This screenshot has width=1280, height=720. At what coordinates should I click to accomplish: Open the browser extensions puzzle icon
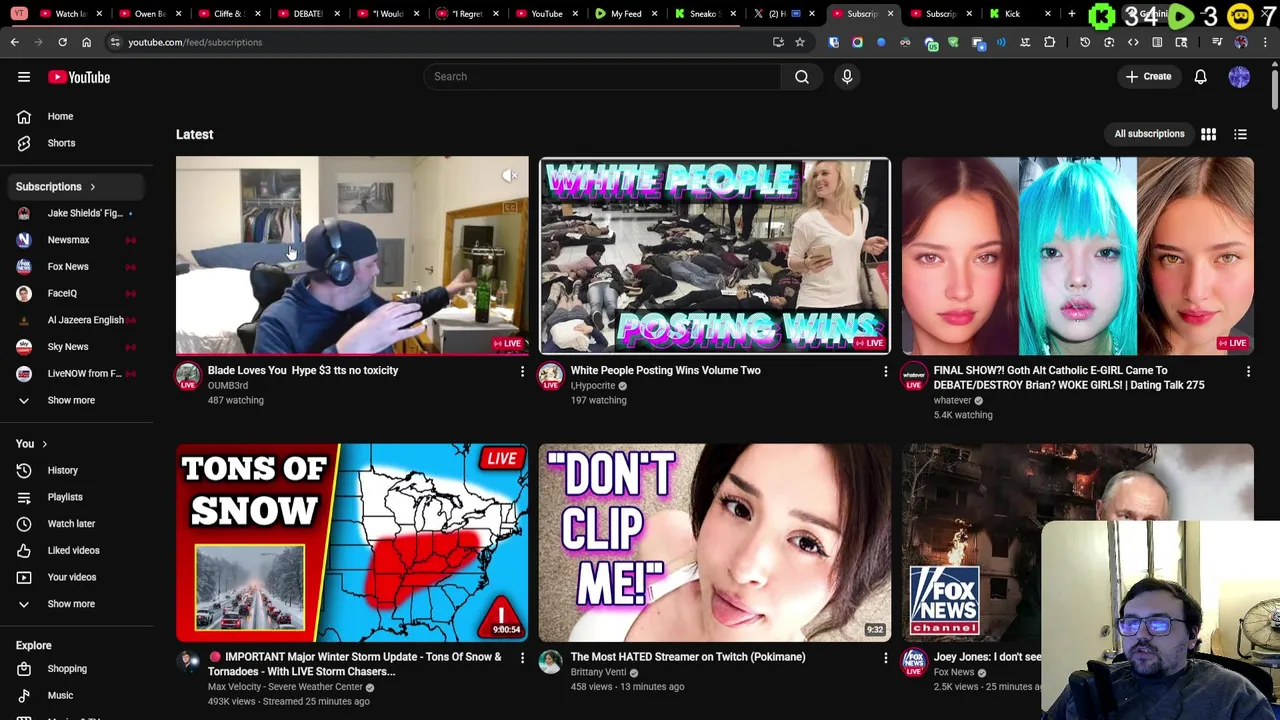point(1049,42)
